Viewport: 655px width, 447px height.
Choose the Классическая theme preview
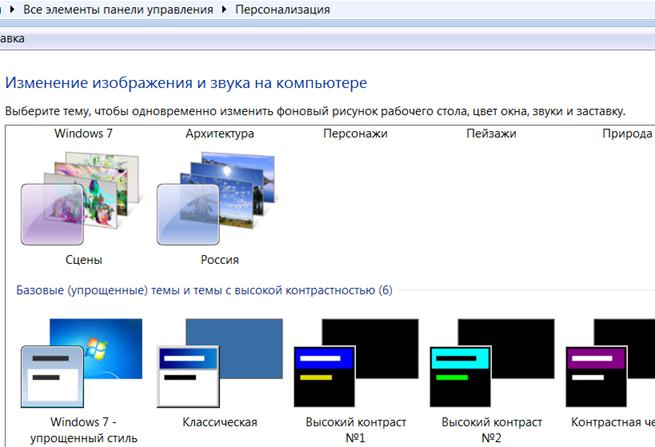(220, 363)
